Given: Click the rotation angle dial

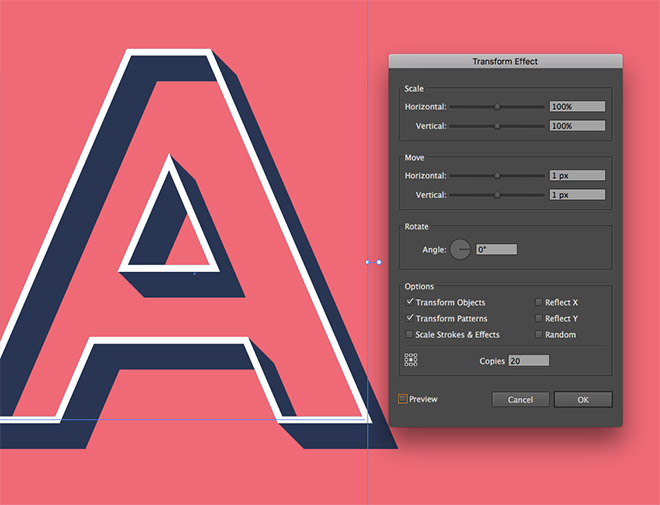Looking at the screenshot, I should tap(460, 250).
